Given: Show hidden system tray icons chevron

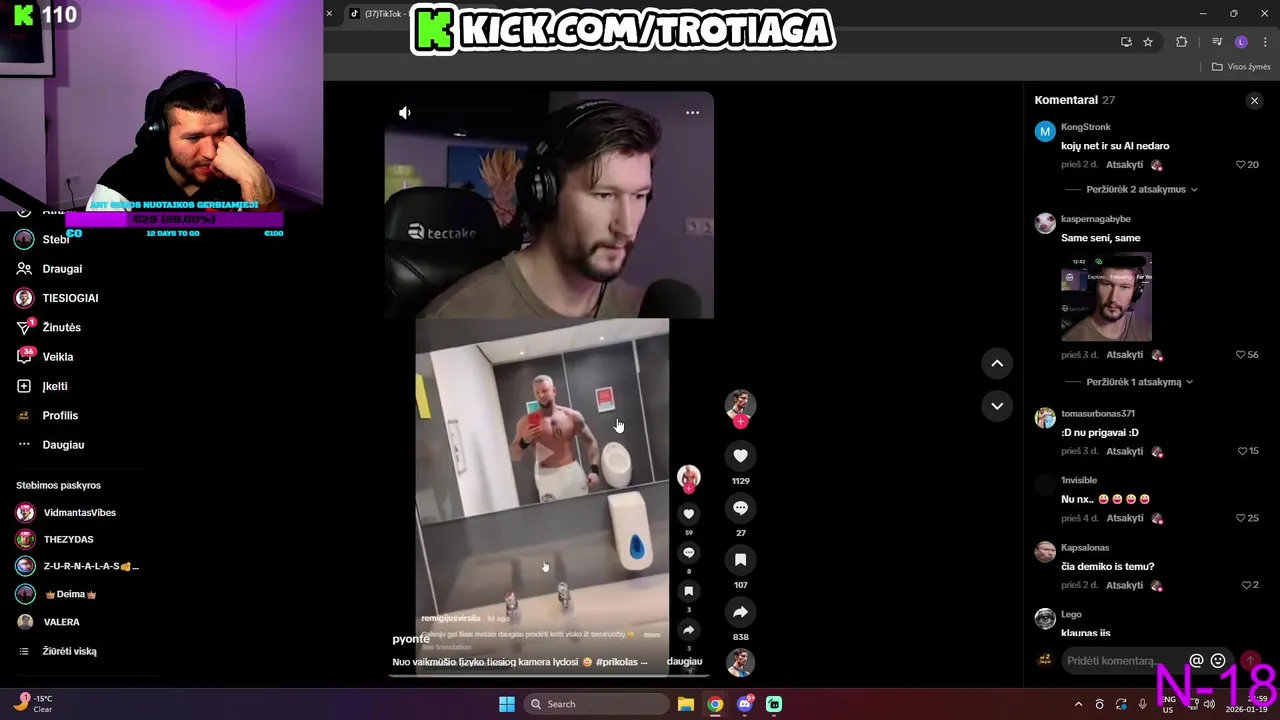Looking at the screenshot, I should [1078, 704].
